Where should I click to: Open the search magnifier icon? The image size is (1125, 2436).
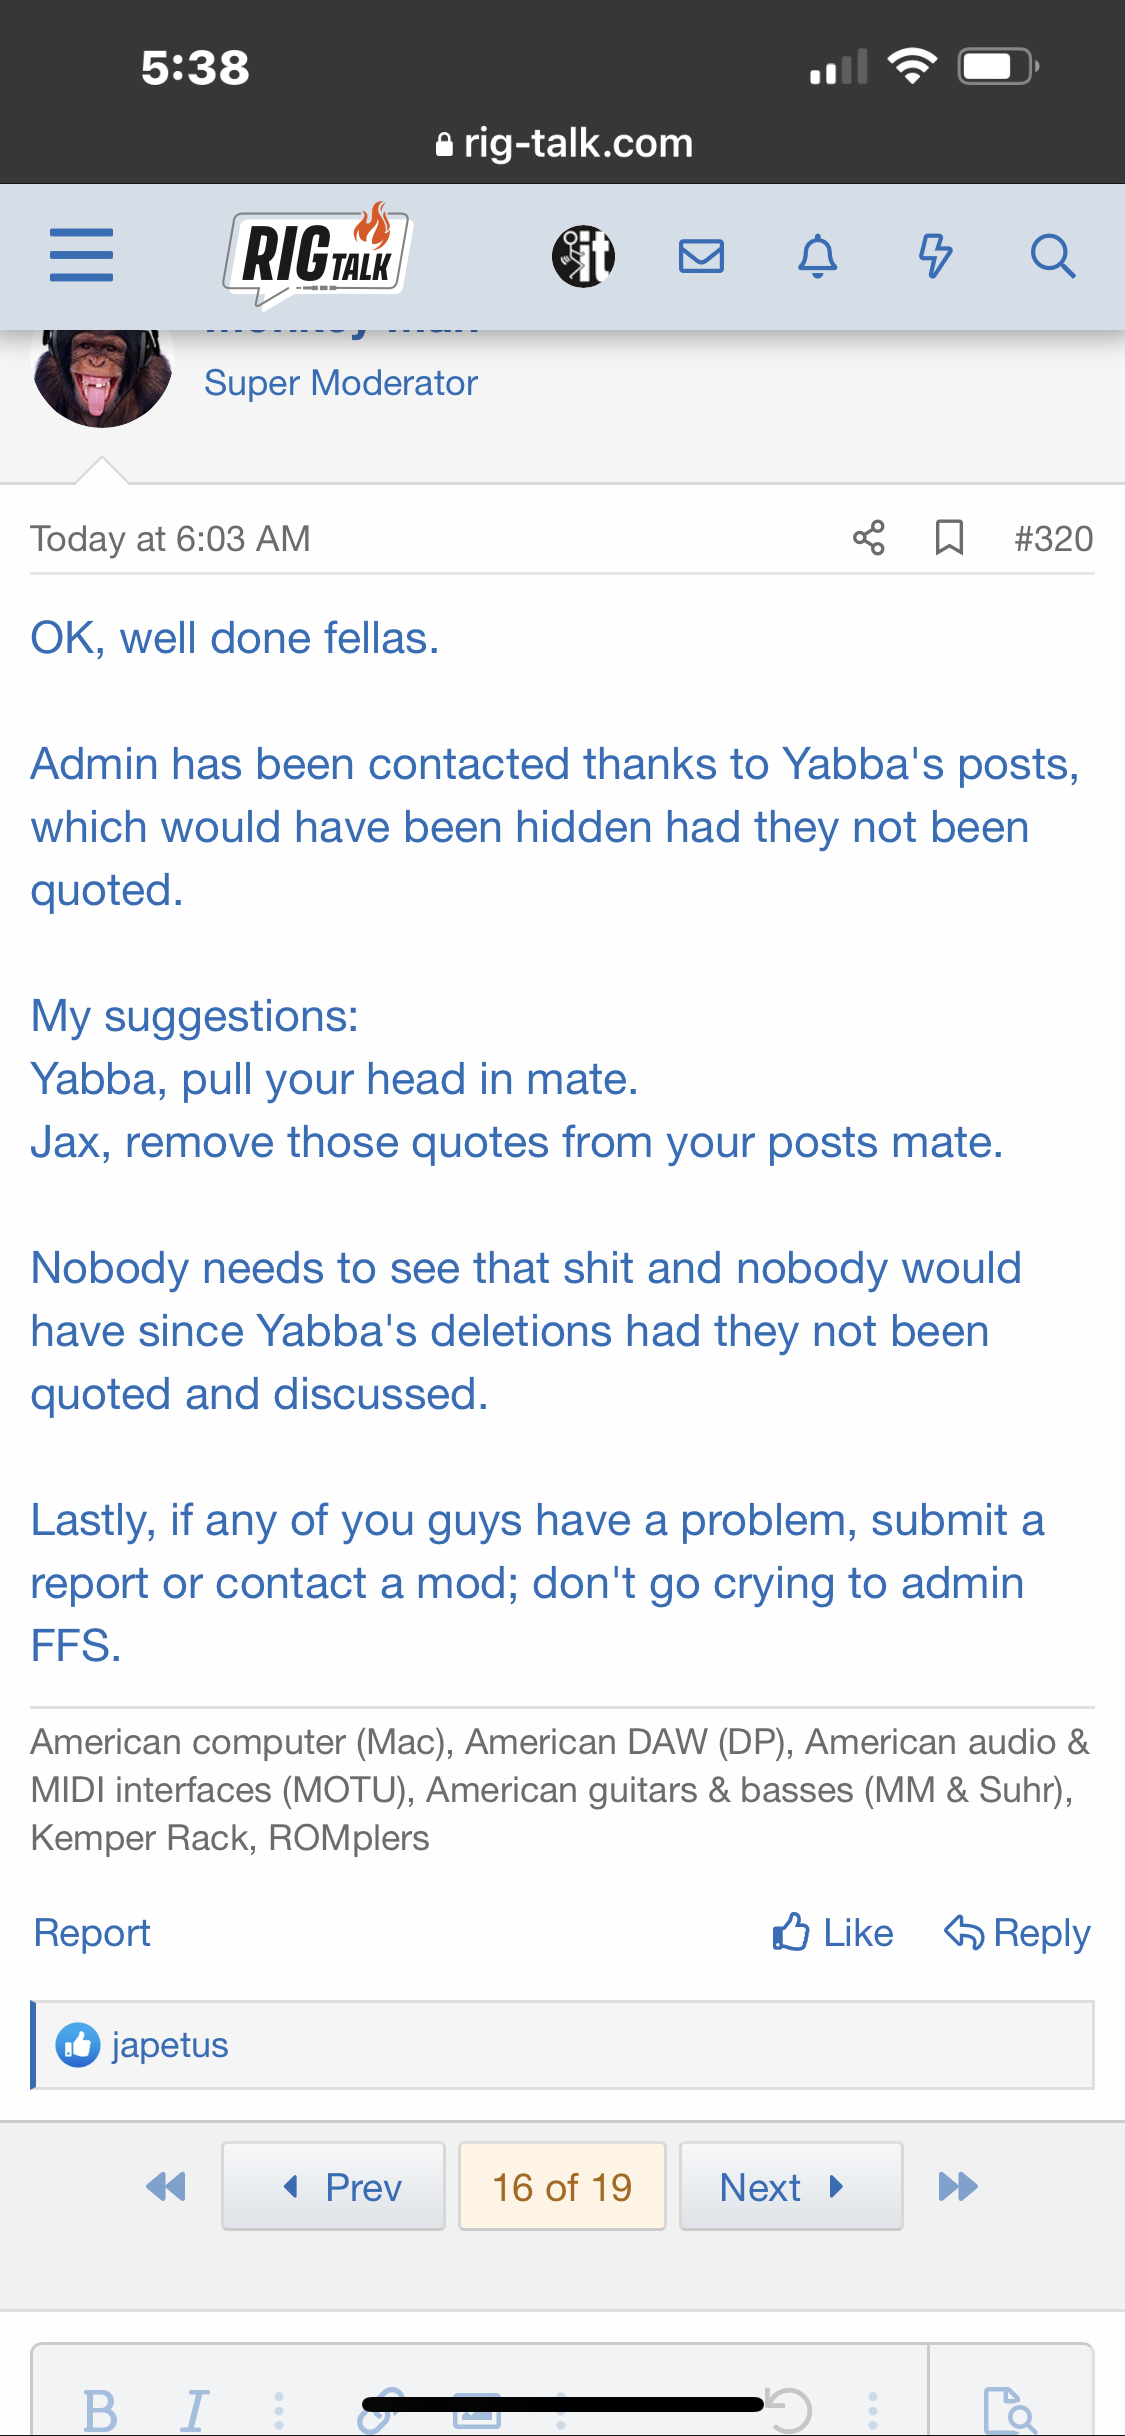coord(1052,256)
